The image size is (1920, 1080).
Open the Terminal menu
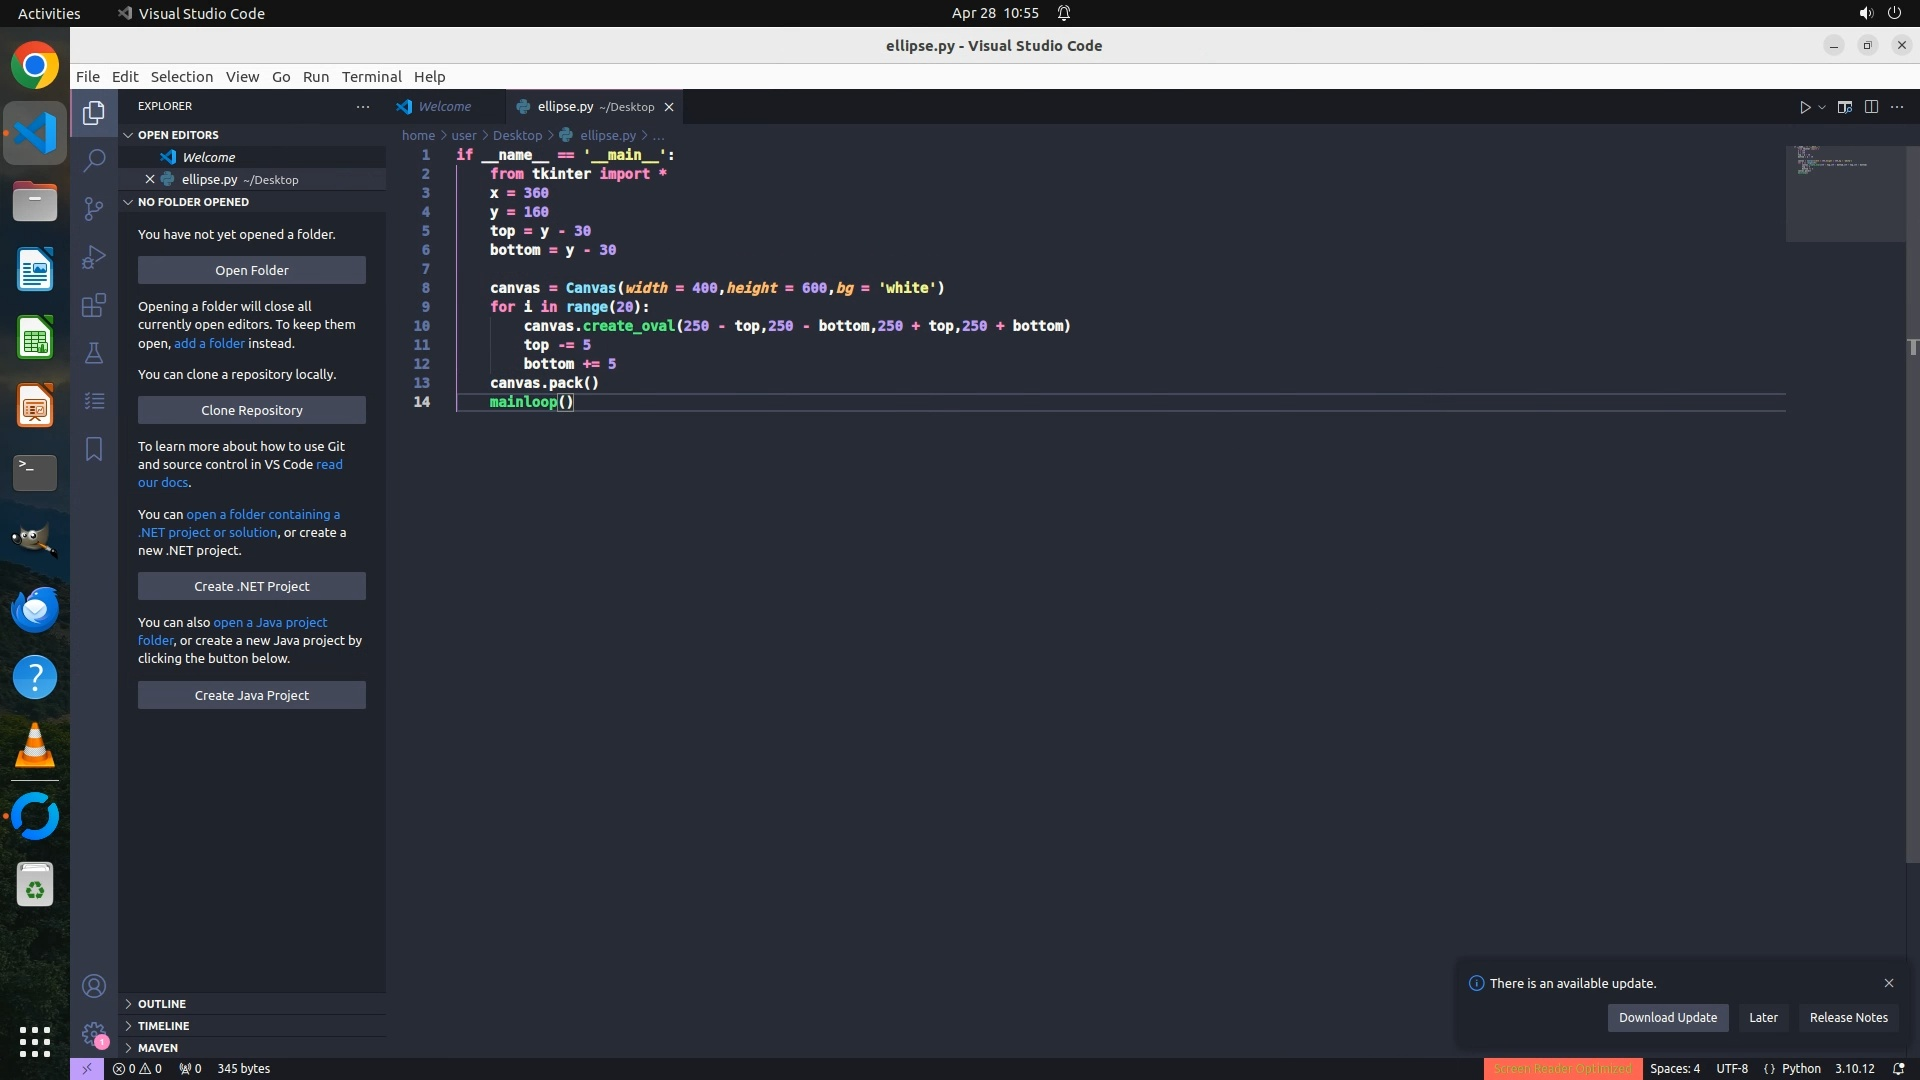click(371, 76)
